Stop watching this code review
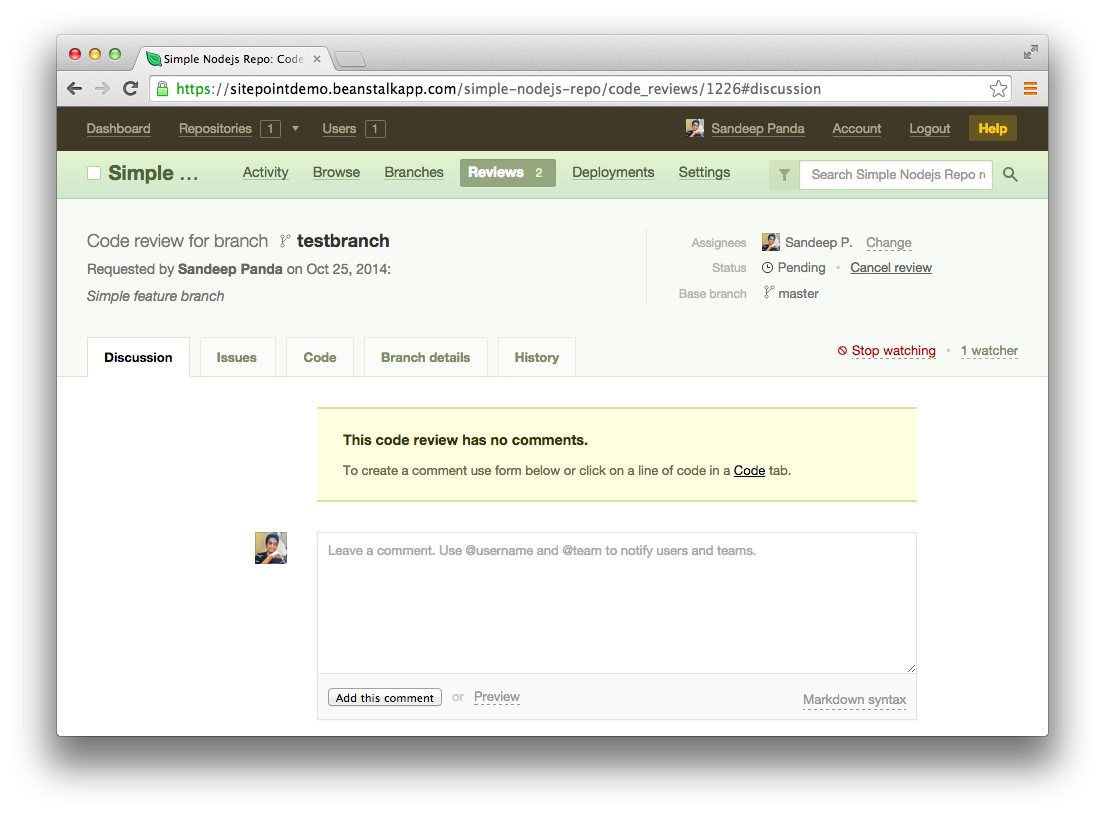The width and height of the screenshot is (1105, 815). [x=893, y=351]
